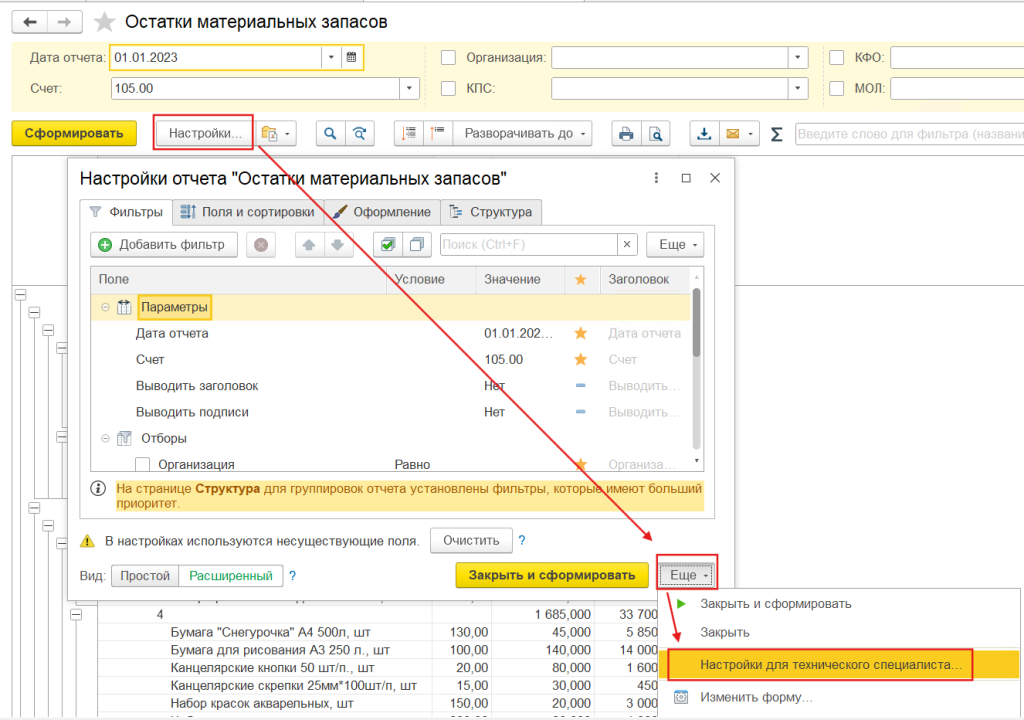1024x720 pixels.
Task: Clear the Поиск field with its x
Action: (627, 244)
